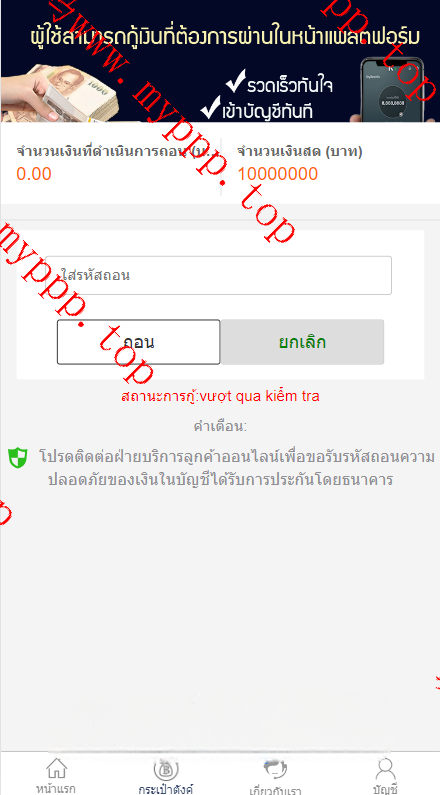
Task: Select the บัญชี tab label
Action: [x=385, y=789]
